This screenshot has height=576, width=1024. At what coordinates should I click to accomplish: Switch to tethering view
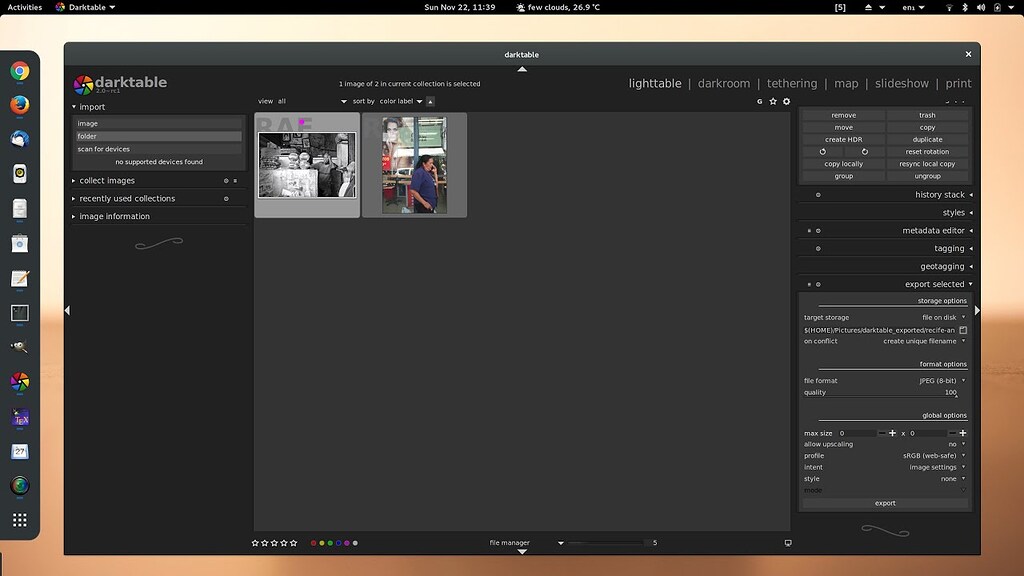tap(792, 84)
